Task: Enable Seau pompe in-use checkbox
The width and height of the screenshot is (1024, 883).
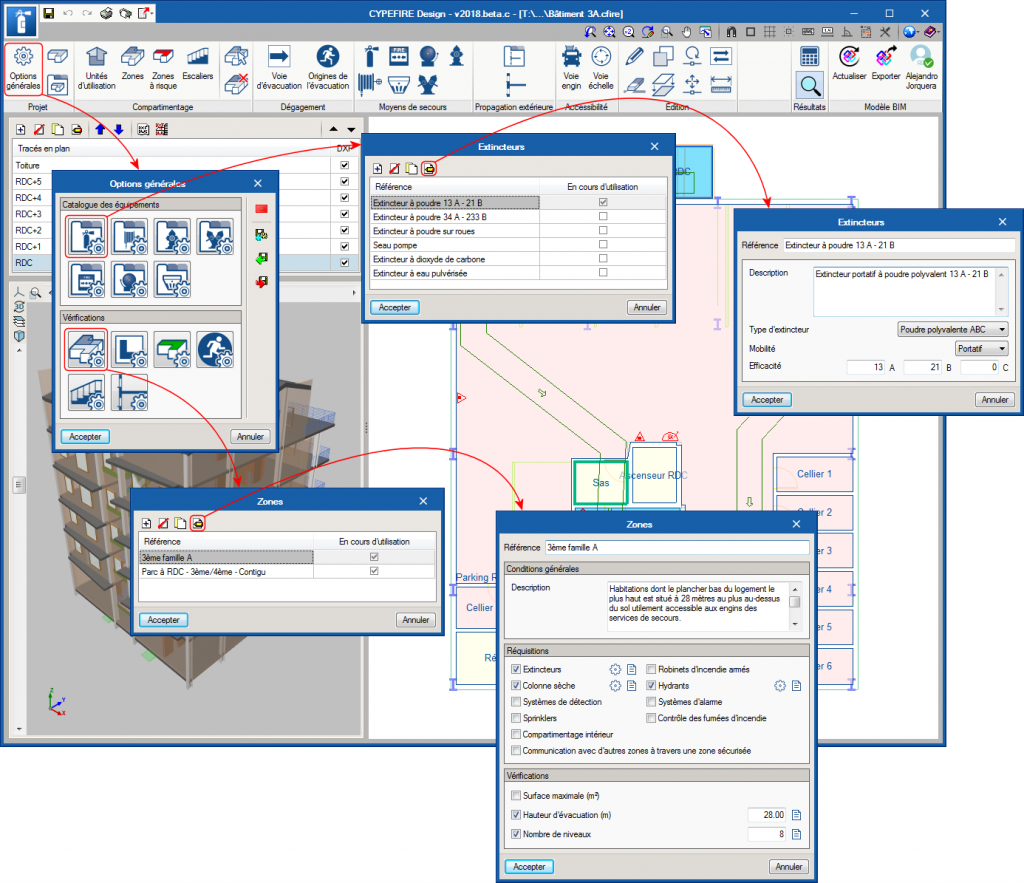Action: [603, 244]
